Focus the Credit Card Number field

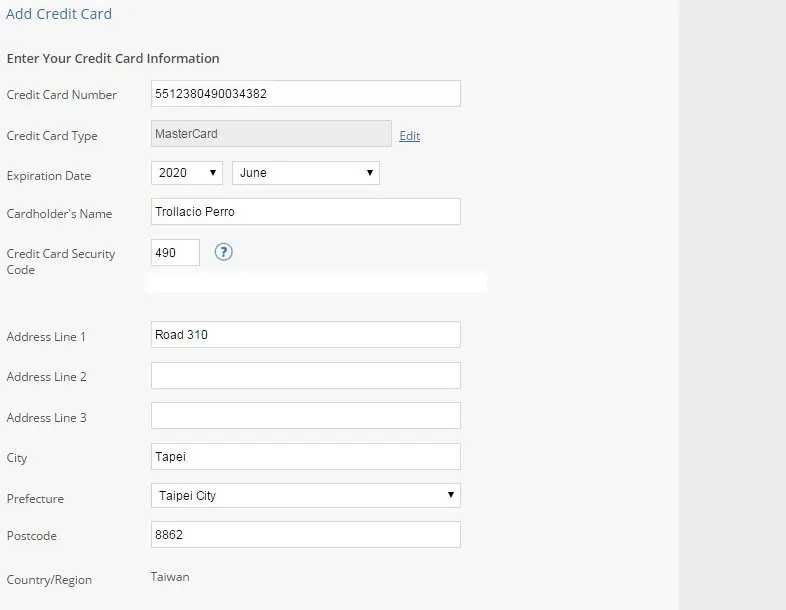(x=306, y=94)
